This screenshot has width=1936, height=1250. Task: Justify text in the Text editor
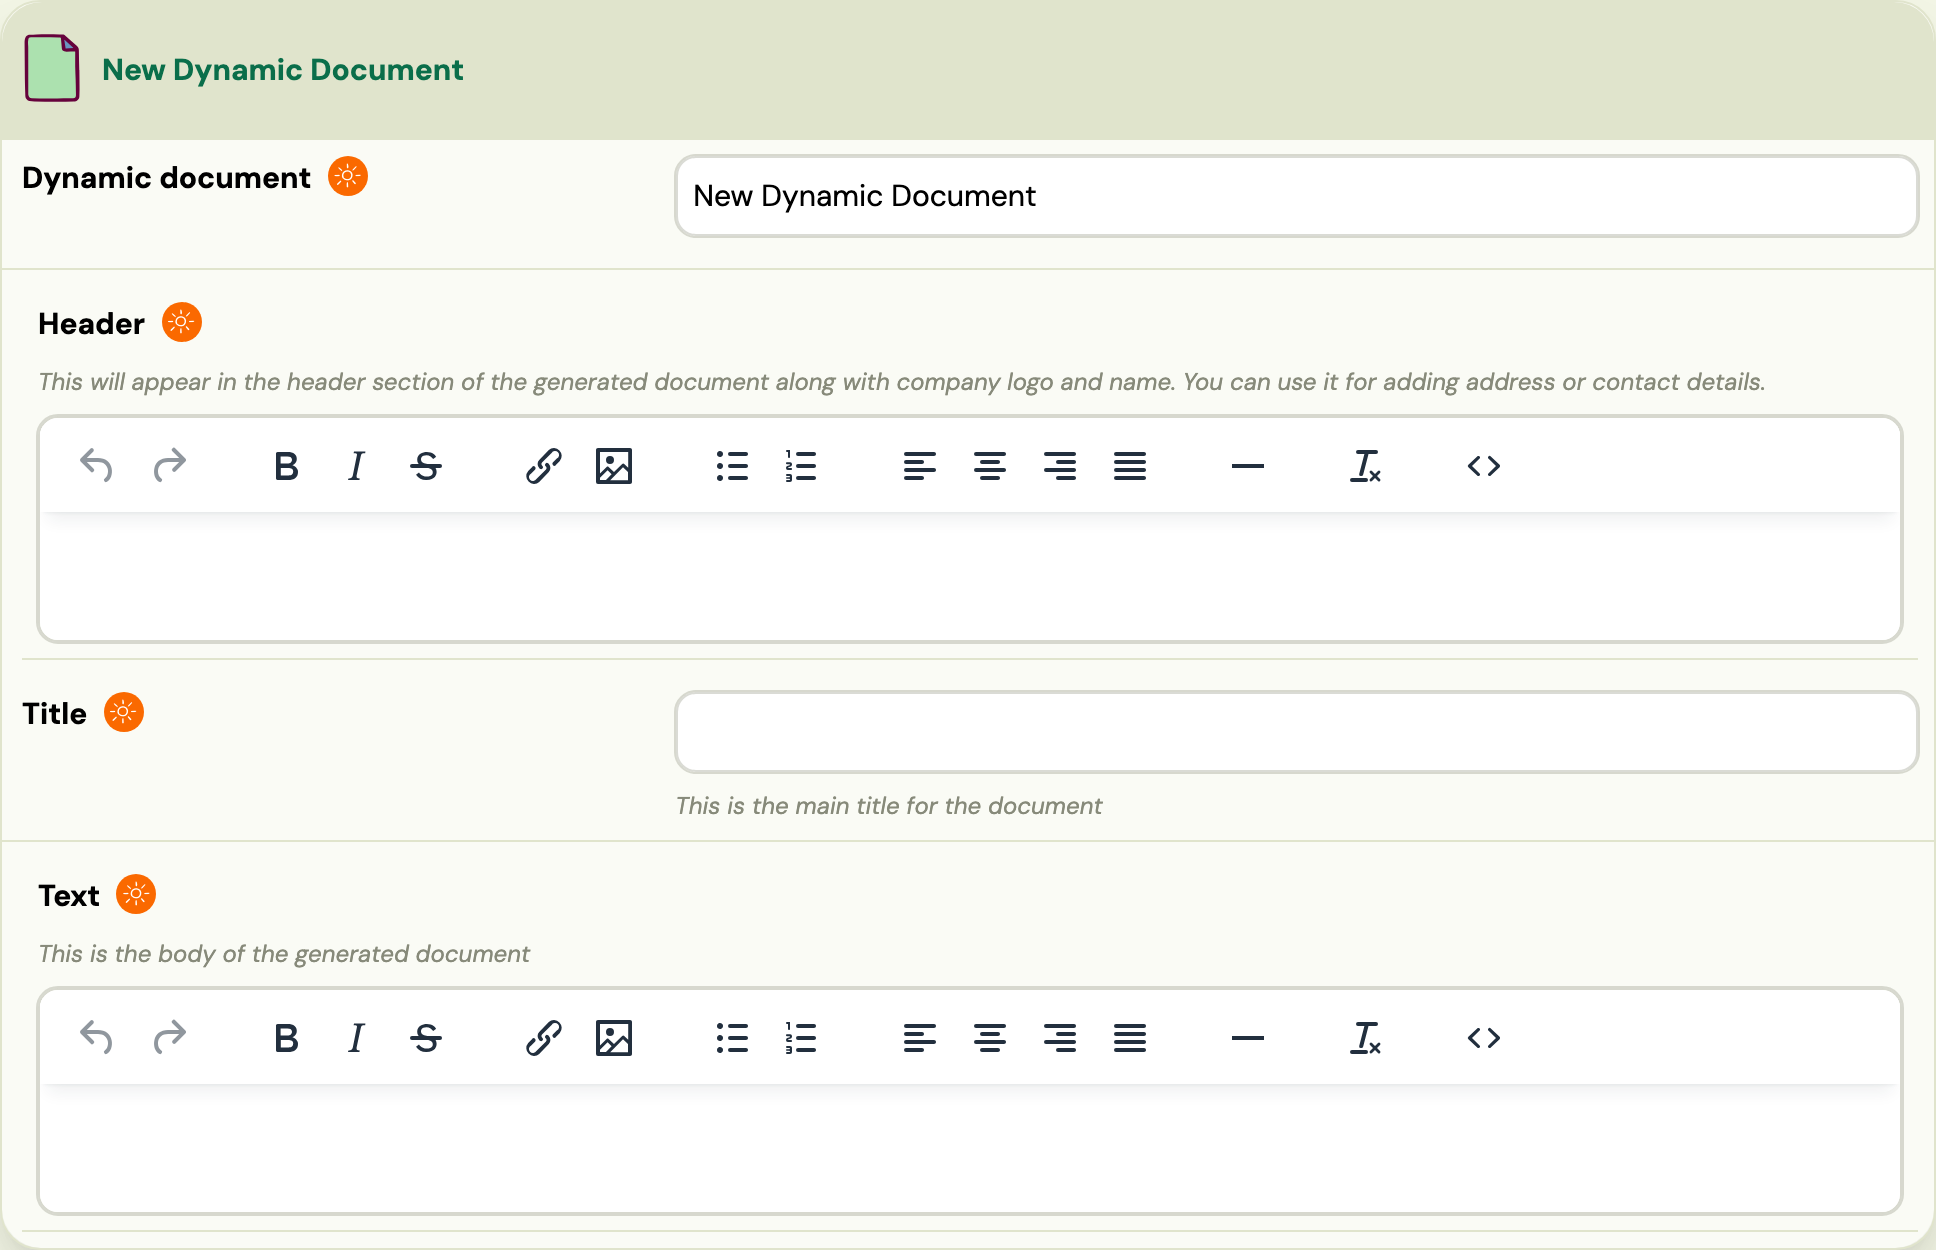point(1130,1038)
